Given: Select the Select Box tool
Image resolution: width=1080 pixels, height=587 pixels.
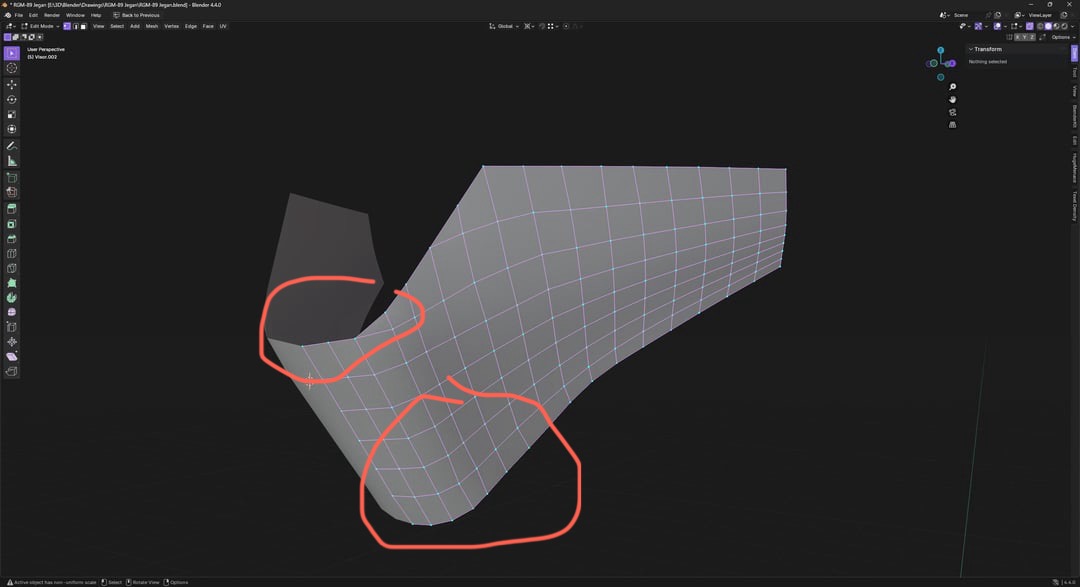Looking at the screenshot, I should point(12,53).
